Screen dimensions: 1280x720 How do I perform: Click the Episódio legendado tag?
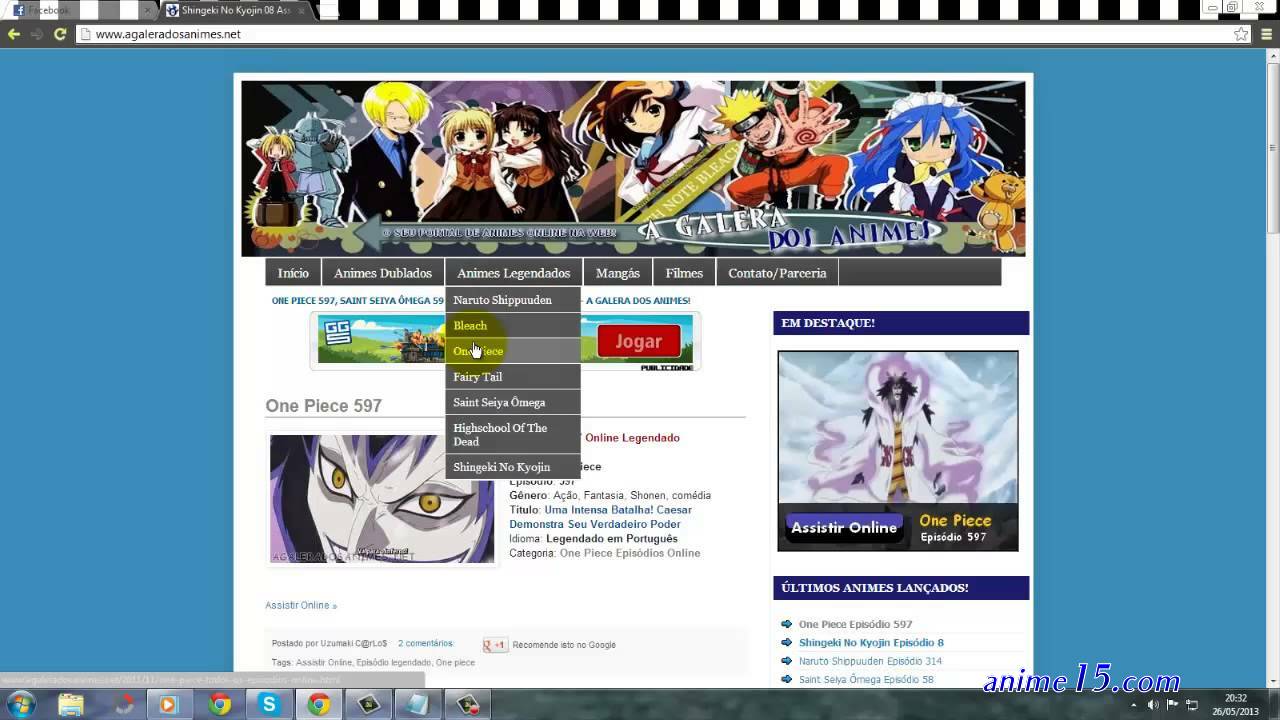pyautogui.click(x=394, y=662)
